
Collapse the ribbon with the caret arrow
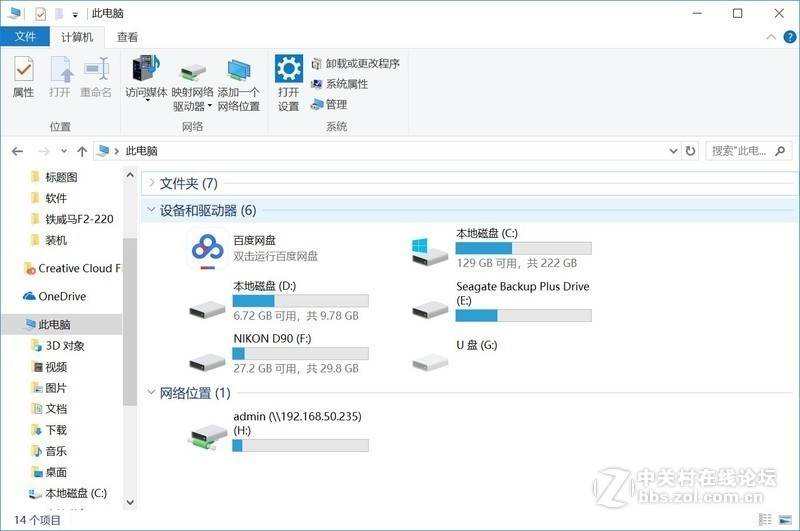[x=771, y=37]
